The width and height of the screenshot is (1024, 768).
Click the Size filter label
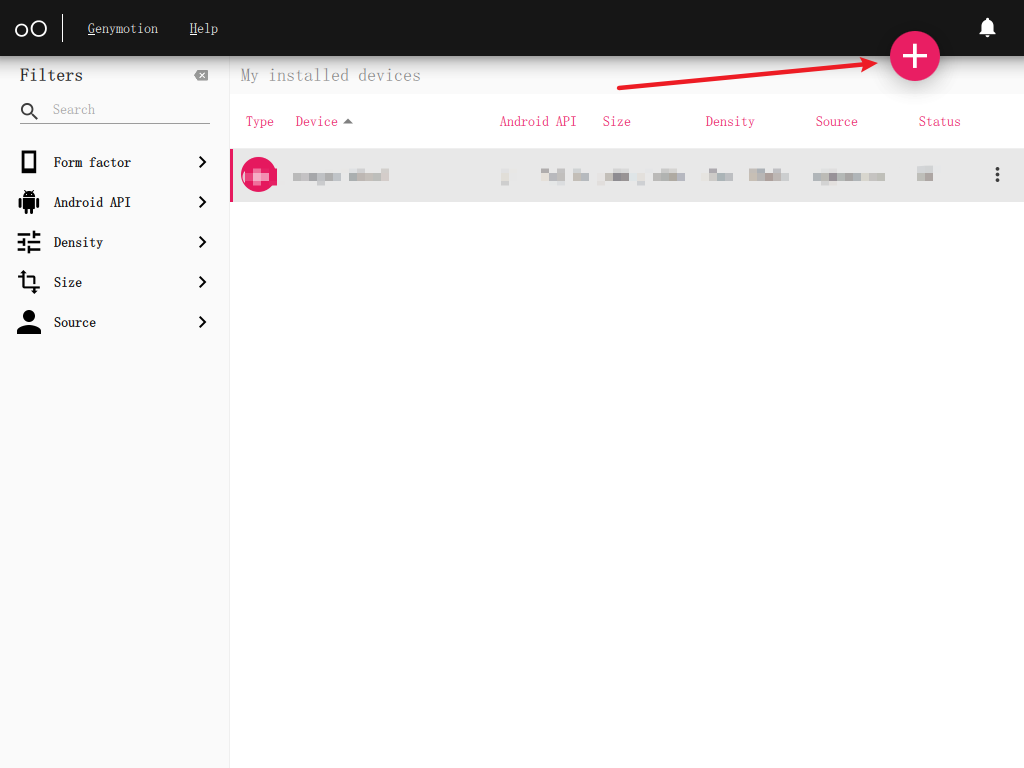[68, 282]
